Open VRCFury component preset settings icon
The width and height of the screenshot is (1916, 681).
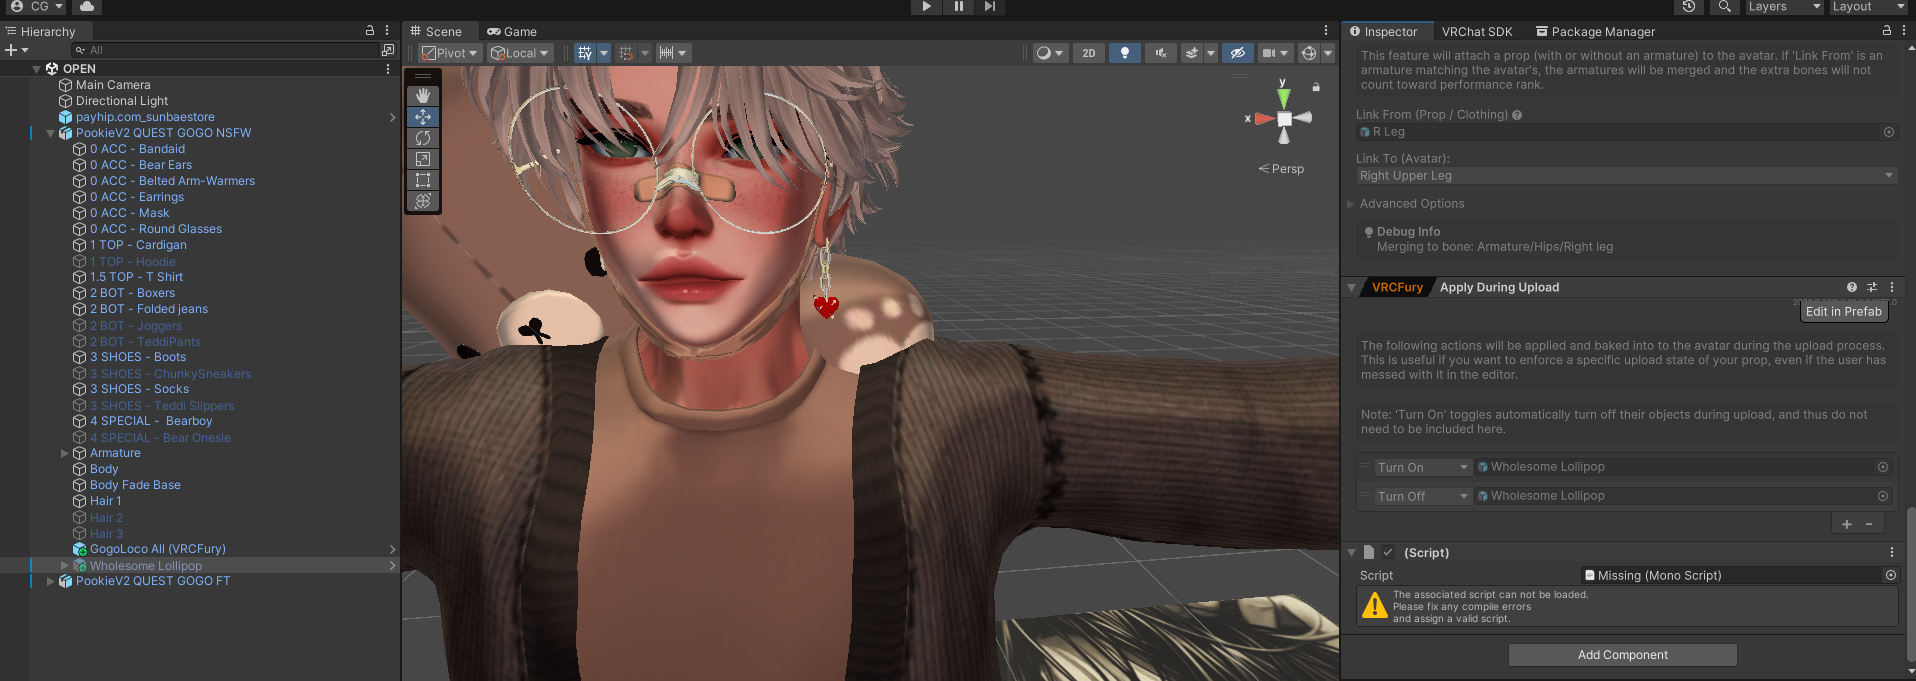pos(1872,288)
